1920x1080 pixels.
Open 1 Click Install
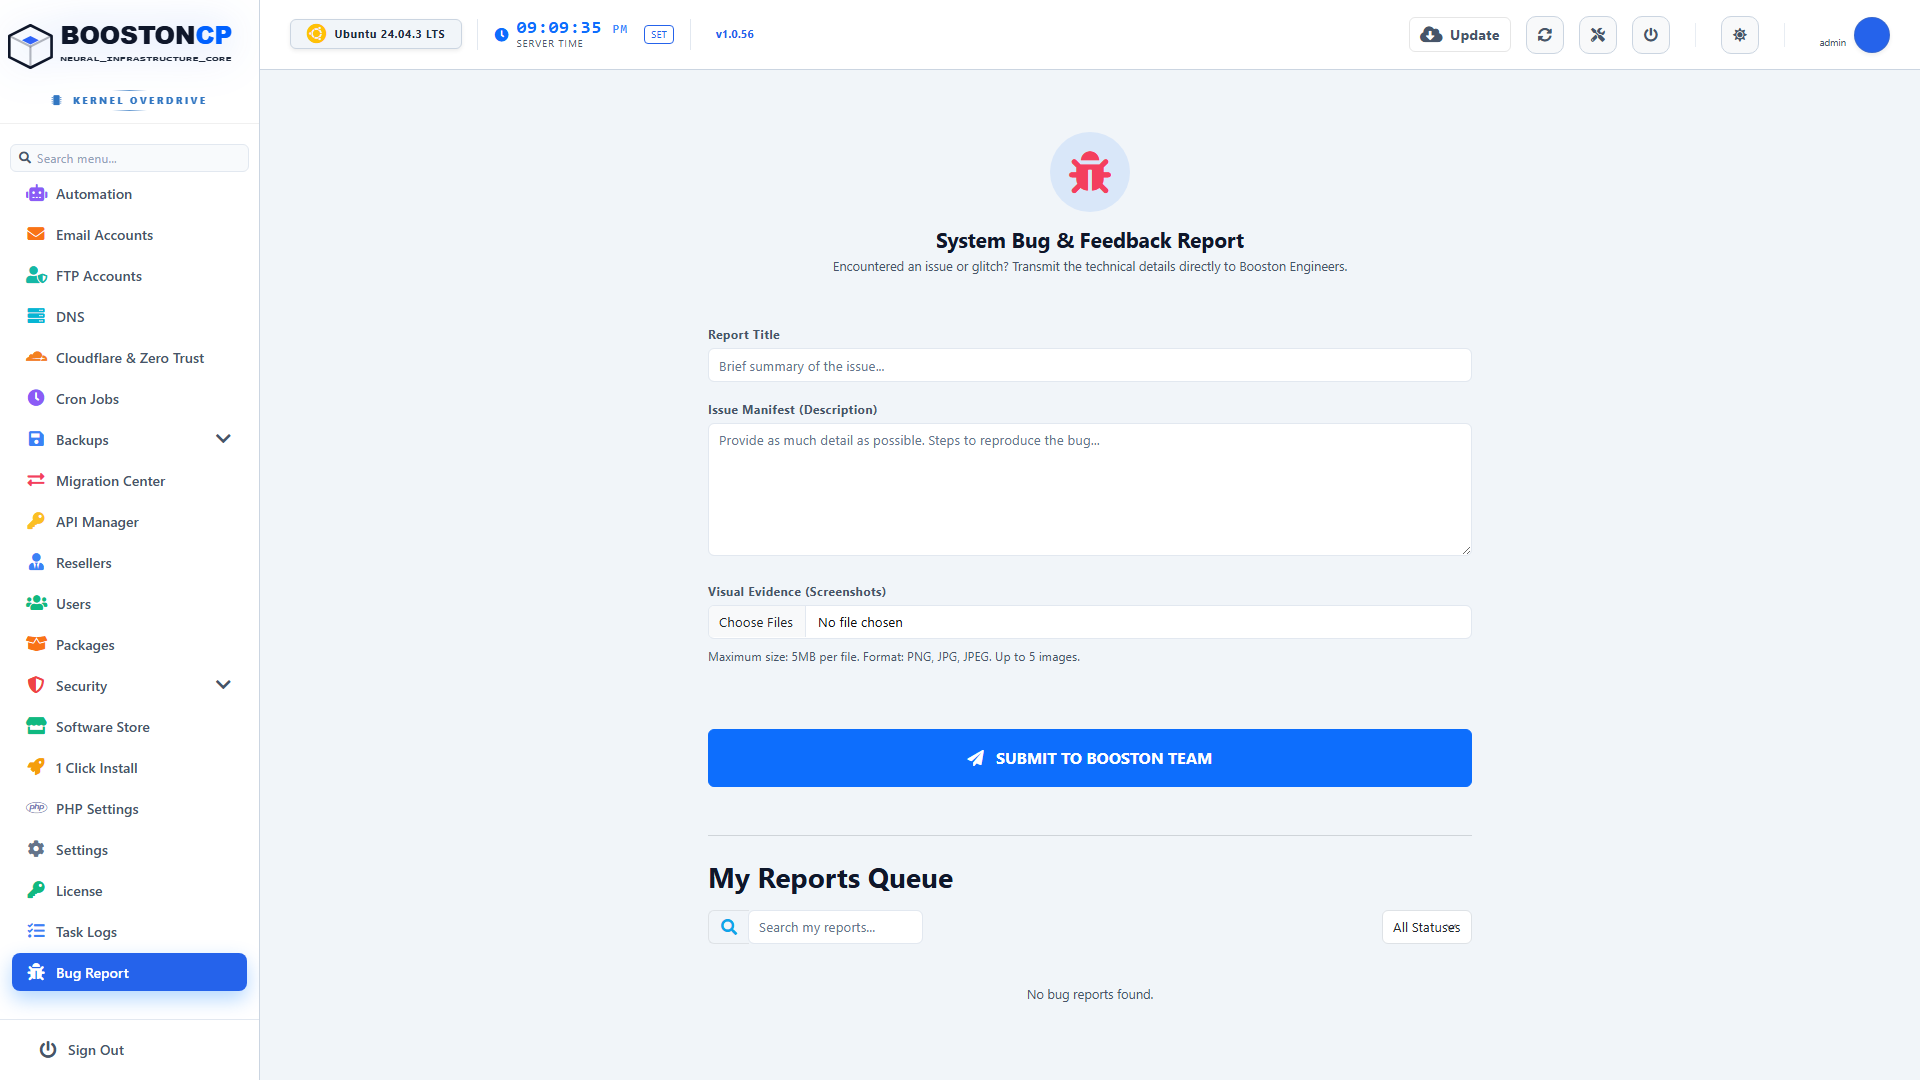[129, 768]
